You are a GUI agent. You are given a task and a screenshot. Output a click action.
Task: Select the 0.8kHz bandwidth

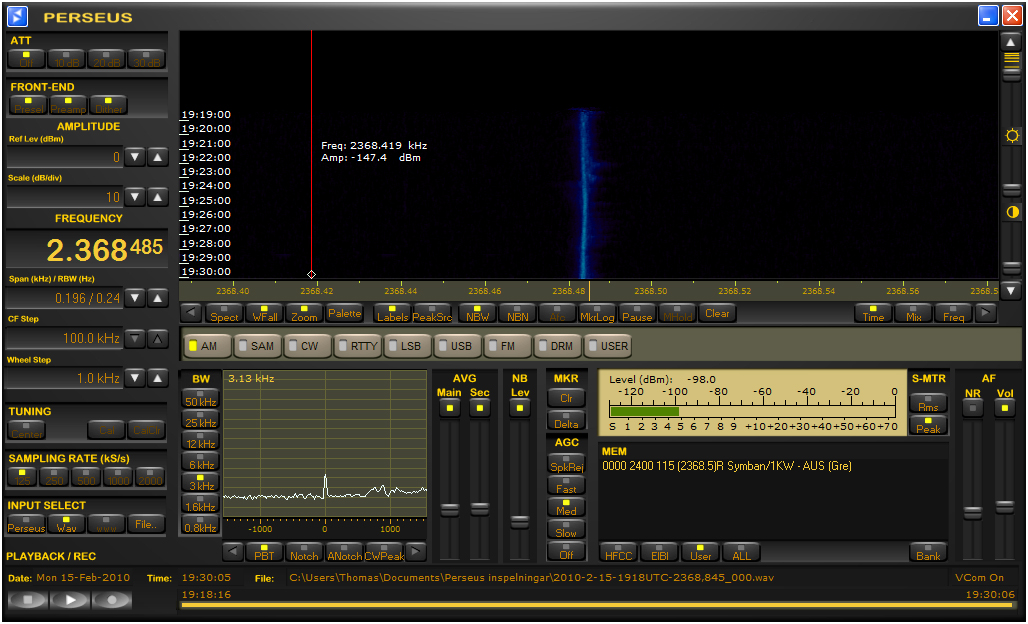[x=201, y=524]
